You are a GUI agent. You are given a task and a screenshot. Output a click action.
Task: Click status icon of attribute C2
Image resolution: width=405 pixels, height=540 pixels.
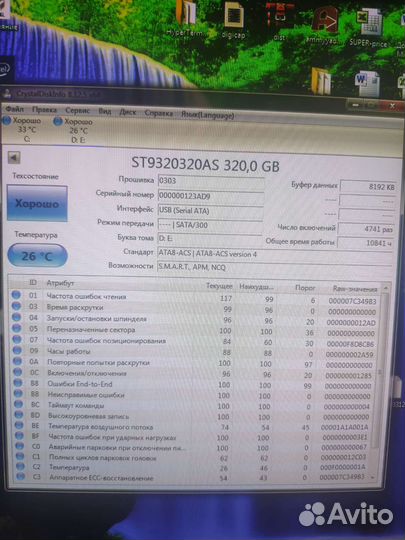(21, 467)
